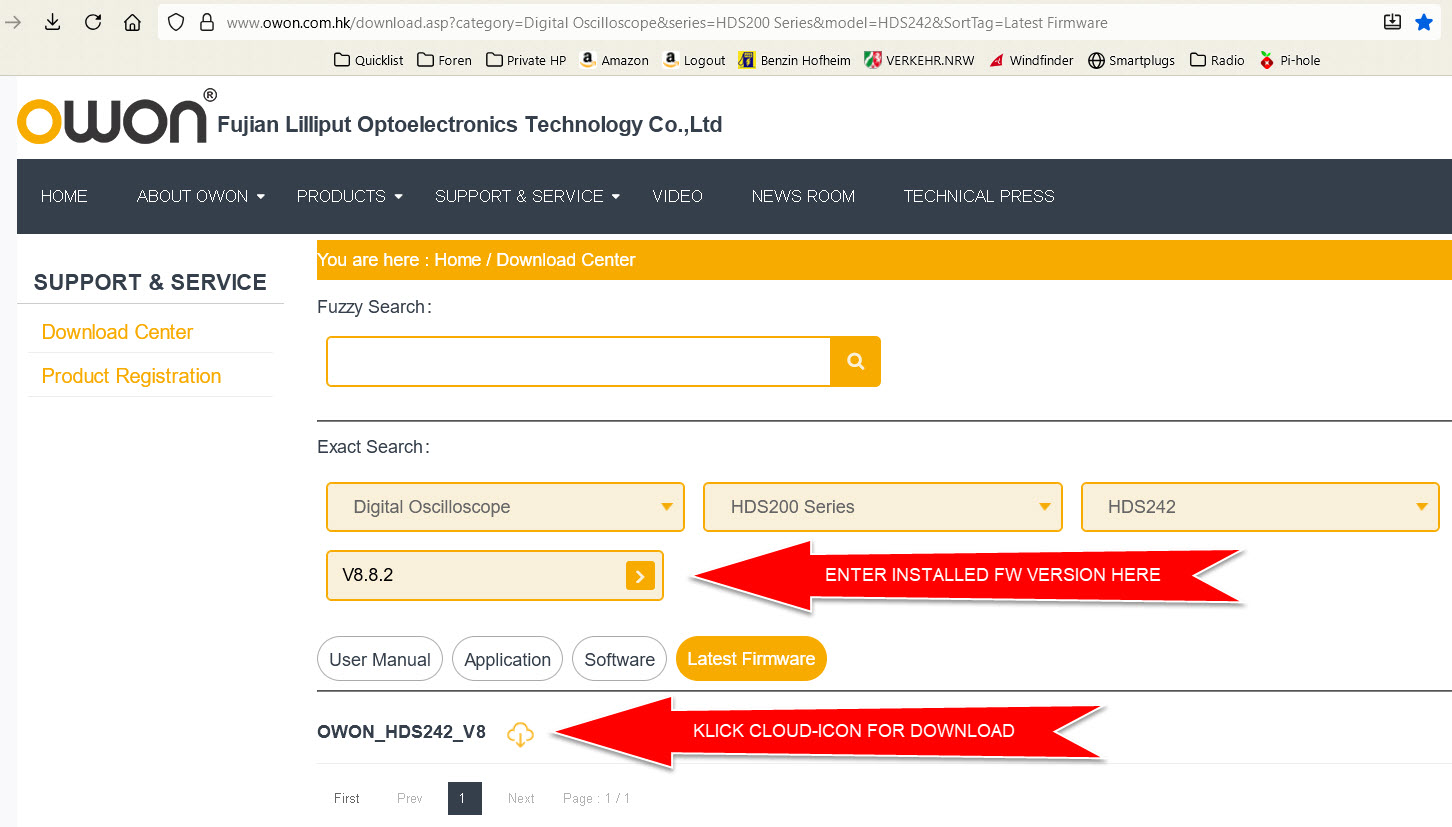This screenshot has width=1452, height=827.
Task: Switch to the Application tab
Action: click(x=507, y=659)
